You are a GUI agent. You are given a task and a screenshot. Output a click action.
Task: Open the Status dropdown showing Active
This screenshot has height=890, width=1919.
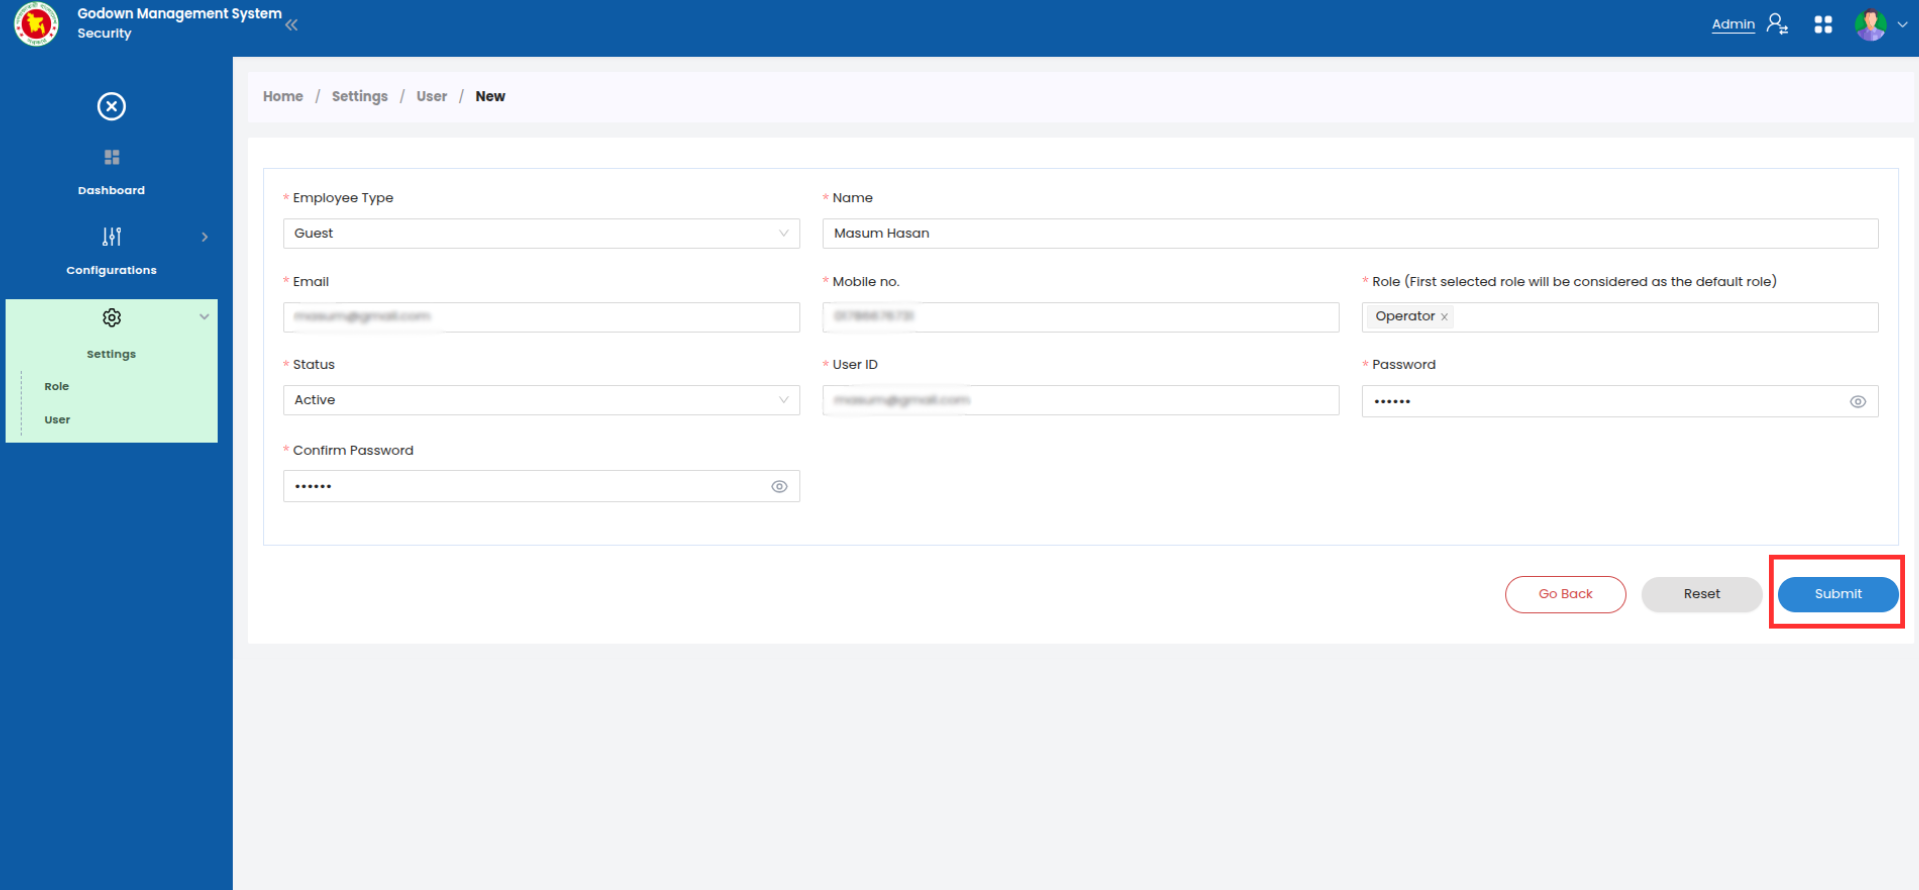pyautogui.click(x=541, y=400)
